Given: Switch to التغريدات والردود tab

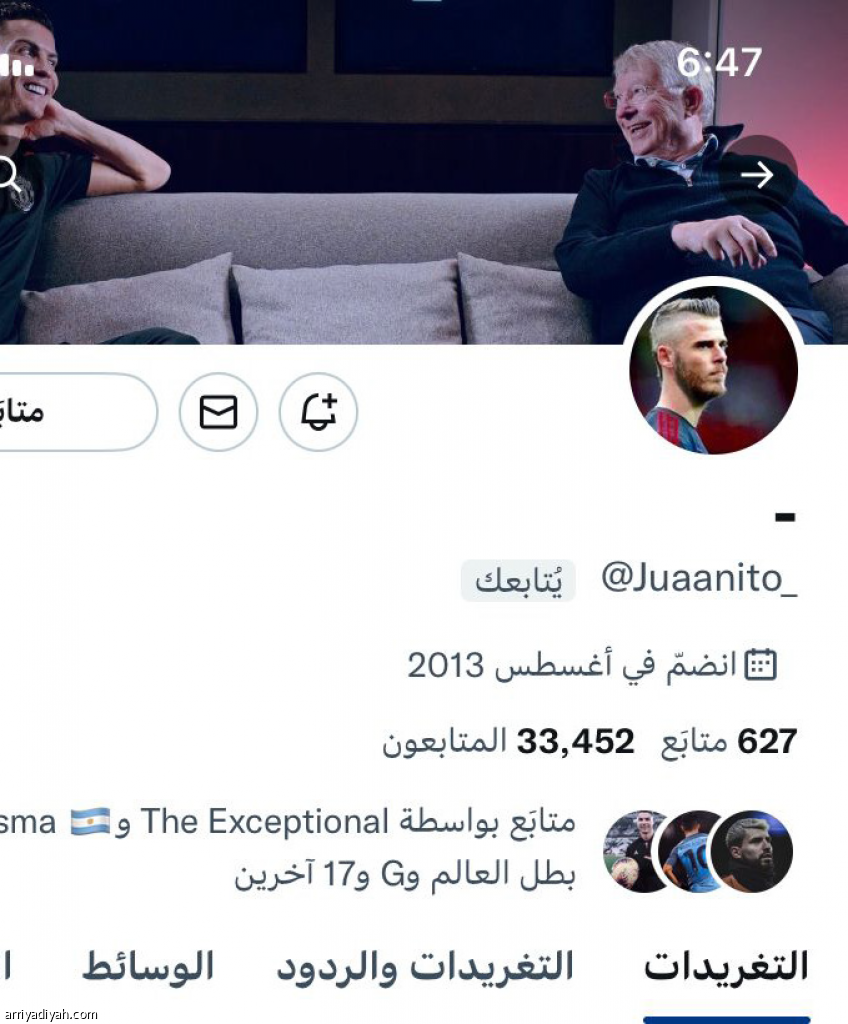Looking at the screenshot, I should click(425, 967).
